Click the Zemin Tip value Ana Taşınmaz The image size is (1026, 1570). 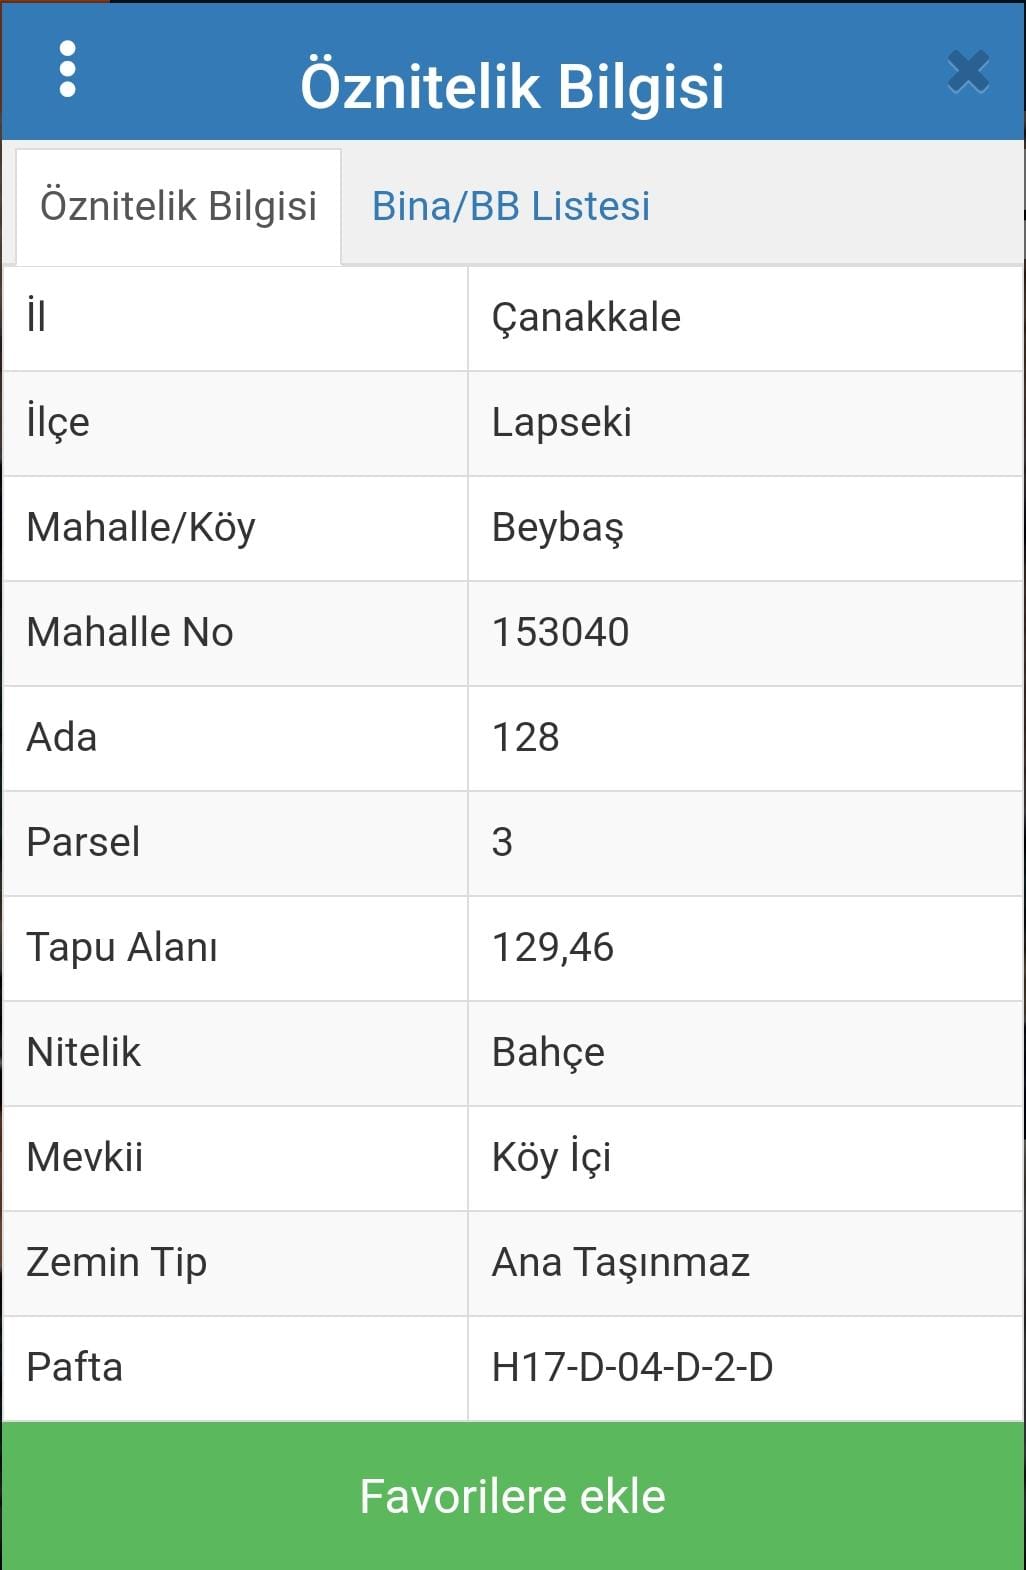coord(620,1263)
